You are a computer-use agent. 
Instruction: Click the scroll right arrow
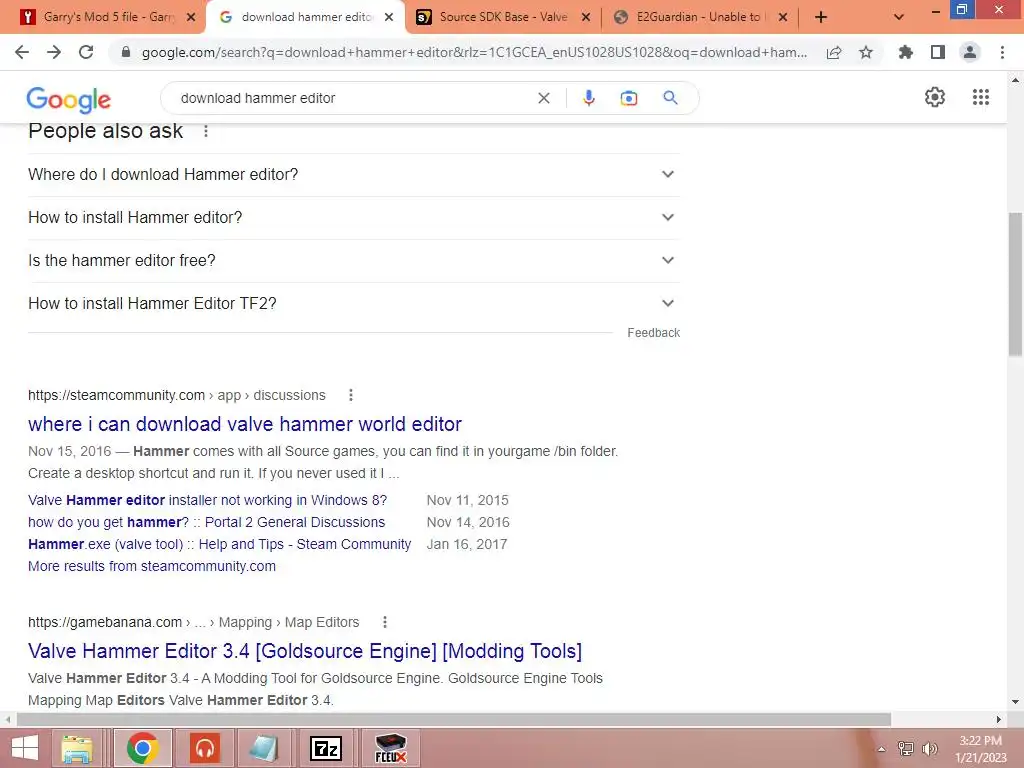(999, 720)
